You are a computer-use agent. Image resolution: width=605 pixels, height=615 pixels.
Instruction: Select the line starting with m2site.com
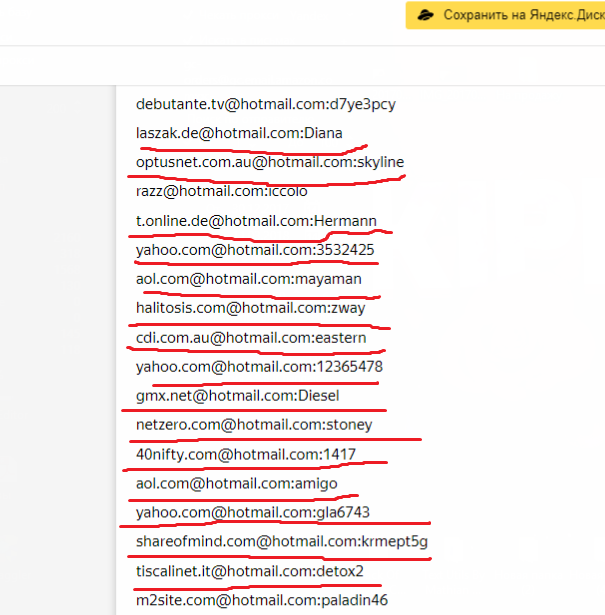(262, 600)
